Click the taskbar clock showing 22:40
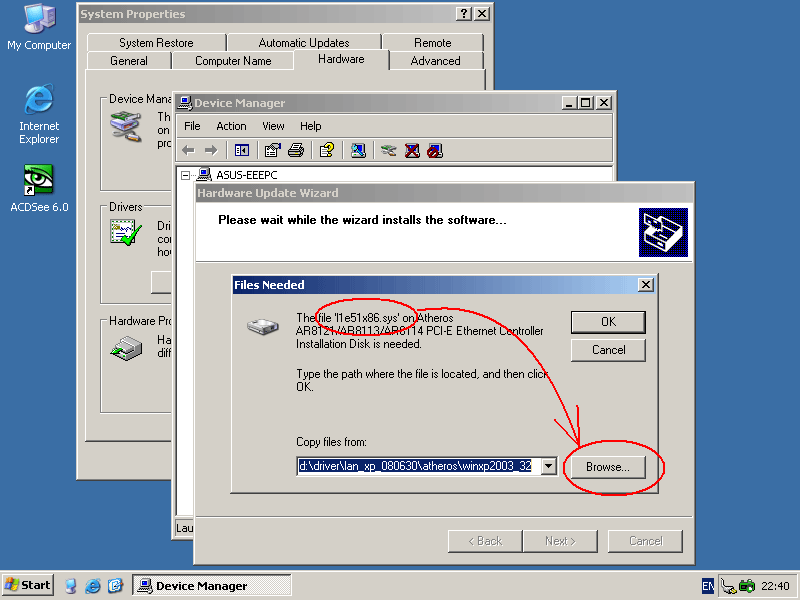The height and width of the screenshot is (600, 800). tap(775, 586)
